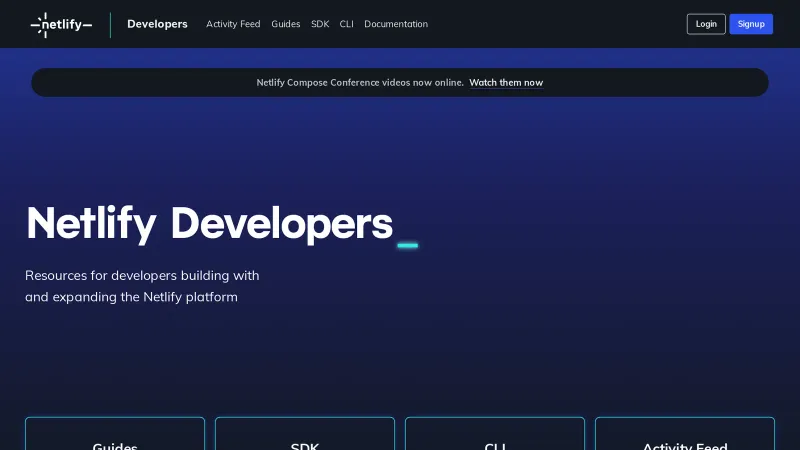This screenshot has height=450, width=800.
Task: Click the "Netlify Developers" main heading
Action: [209, 223]
